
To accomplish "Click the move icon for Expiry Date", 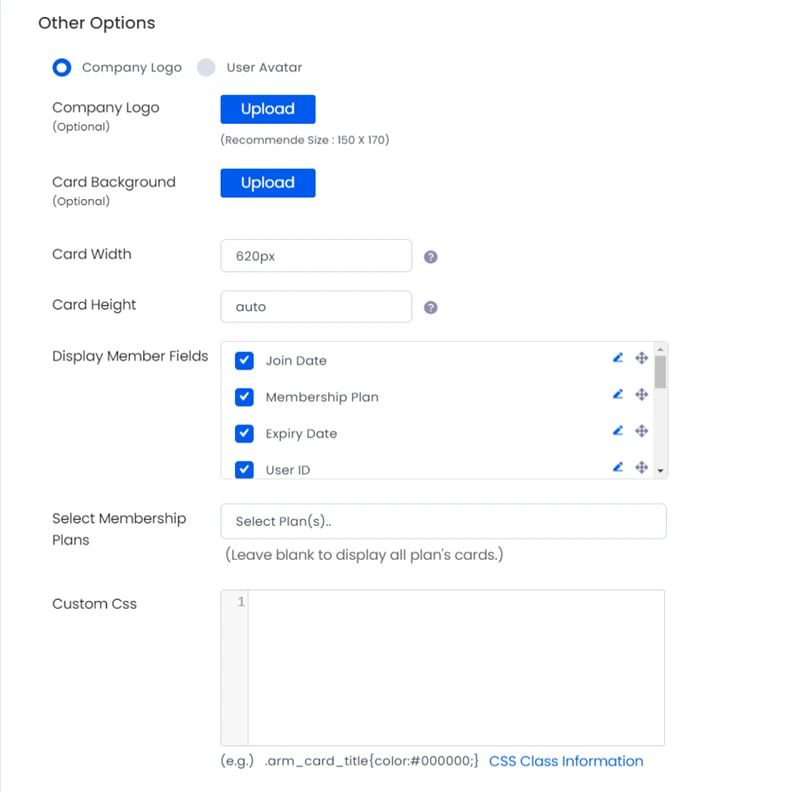I will [x=641, y=431].
